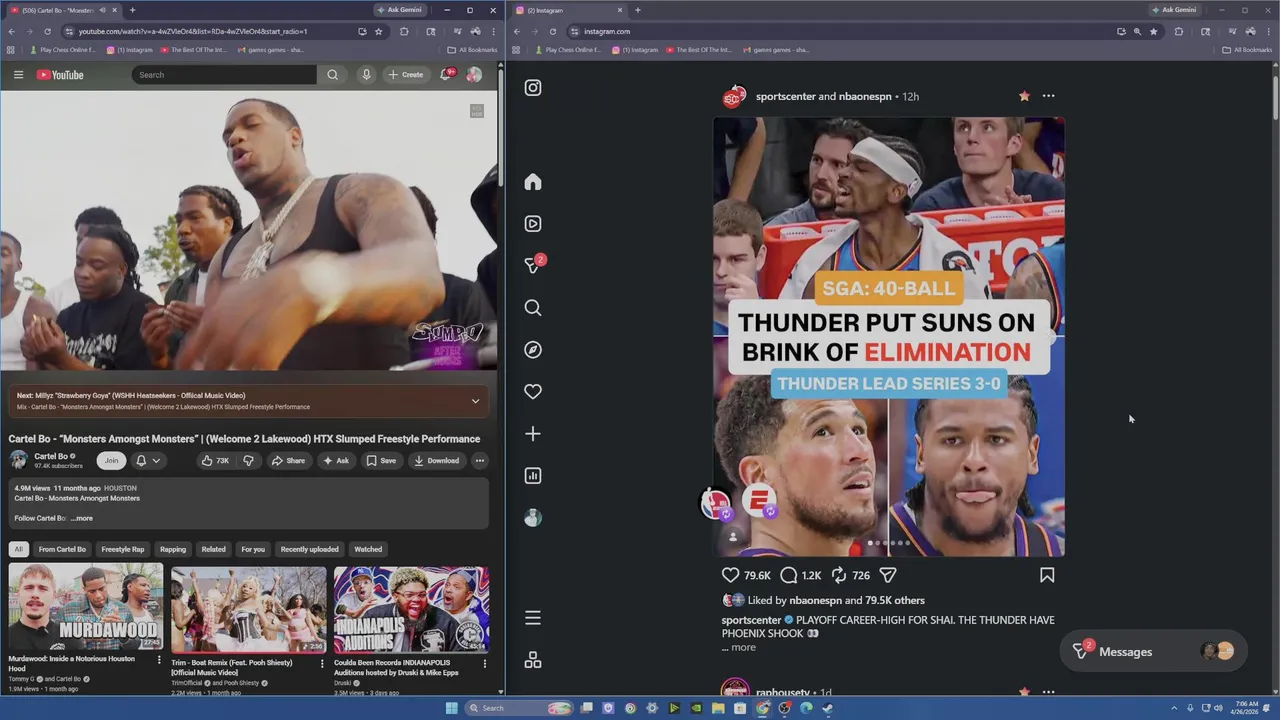
Task: Open Instagram direct messages sidebar icon
Action: 533,266
